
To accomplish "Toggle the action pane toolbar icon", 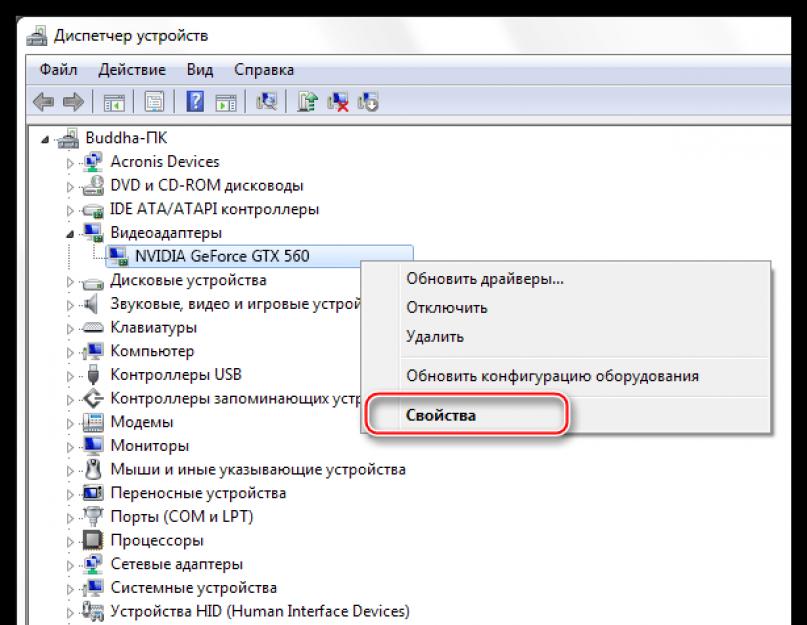I will coord(226,102).
